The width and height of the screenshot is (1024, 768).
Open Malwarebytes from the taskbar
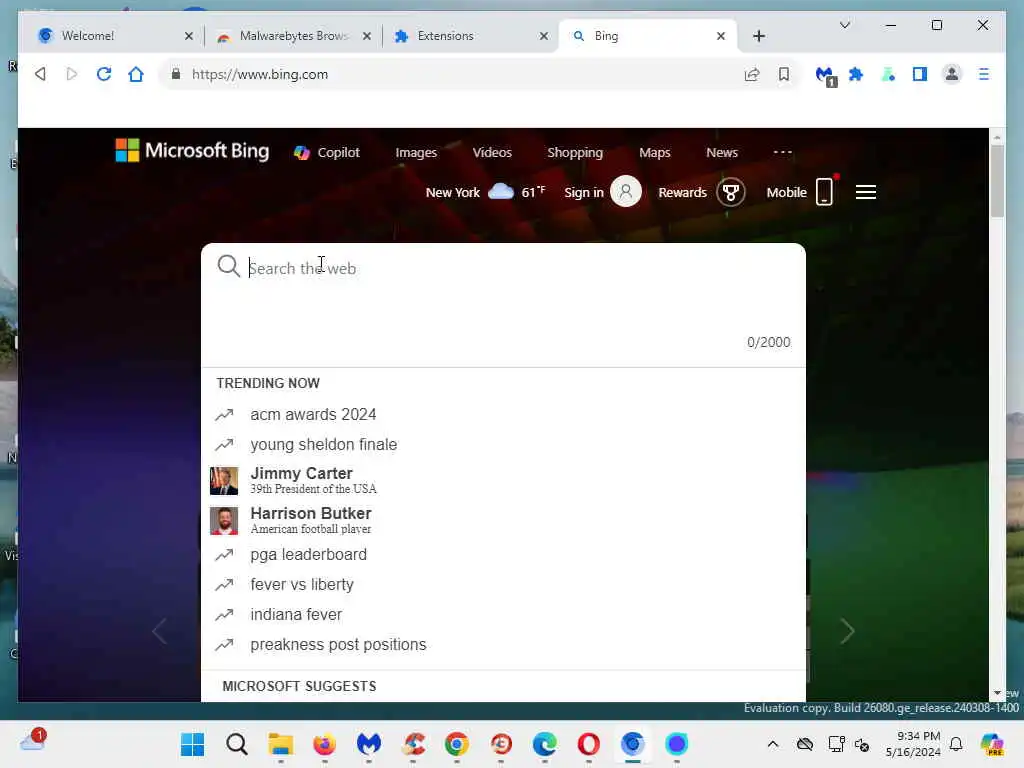point(369,744)
